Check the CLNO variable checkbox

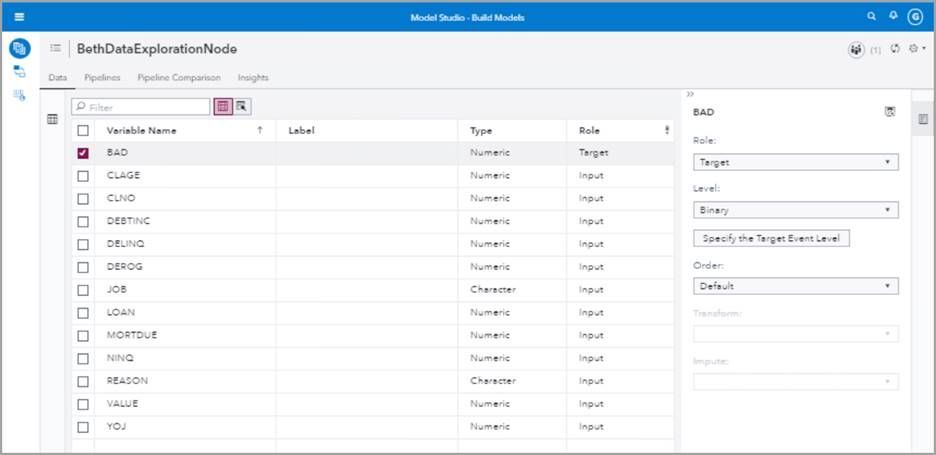click(x=83, y=198)
